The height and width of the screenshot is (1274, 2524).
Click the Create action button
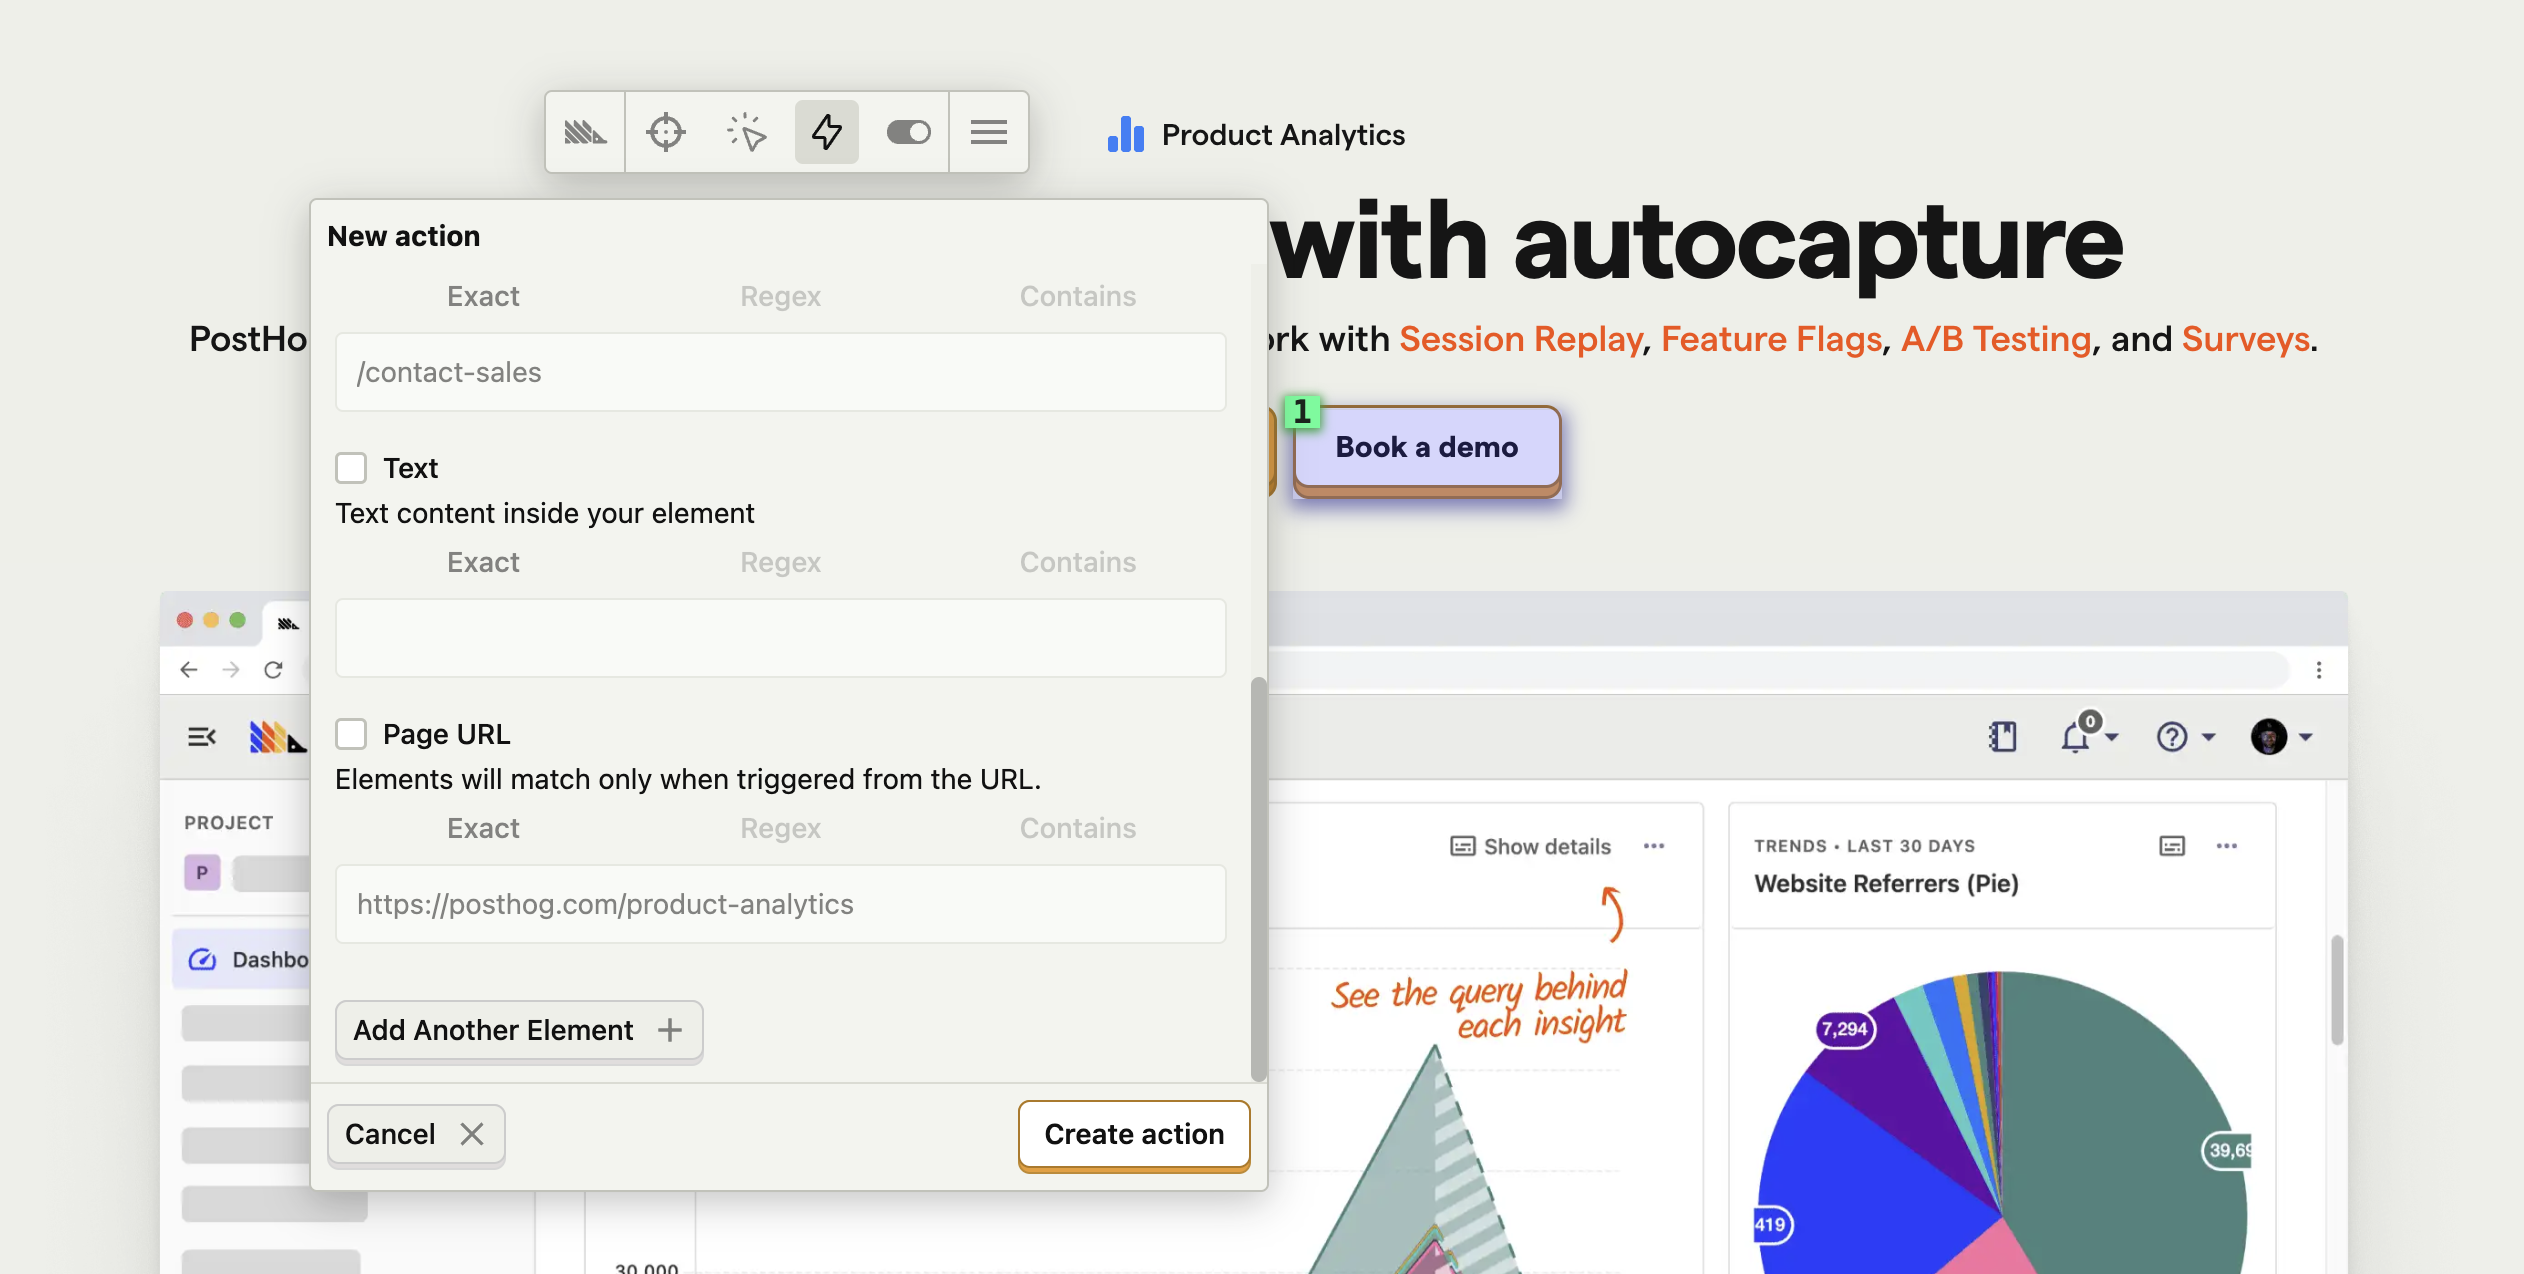pos(1133,1134)
